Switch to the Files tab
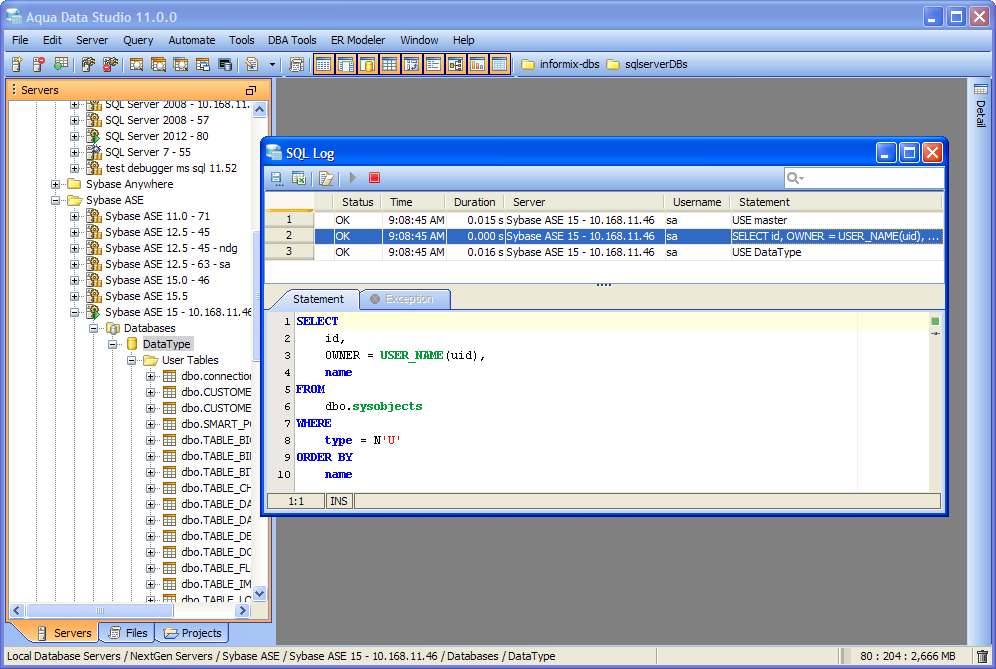Image resolution: width=996 pixels, height=669 pixels. (x=128, y=633)
